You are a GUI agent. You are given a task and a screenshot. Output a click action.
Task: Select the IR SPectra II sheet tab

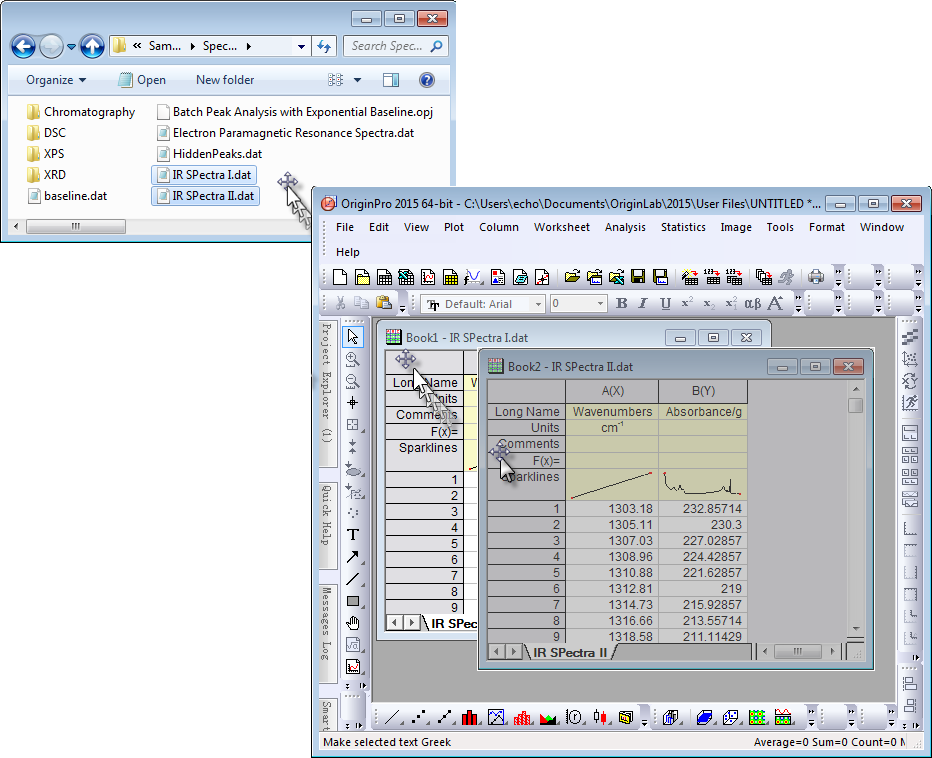pyautogui.click(x=570, y=652)
